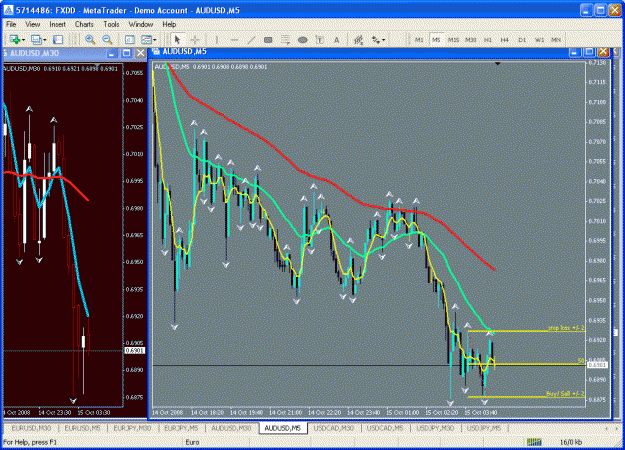
Task: Click the Arrows objects icon
Action: [376, 39]
